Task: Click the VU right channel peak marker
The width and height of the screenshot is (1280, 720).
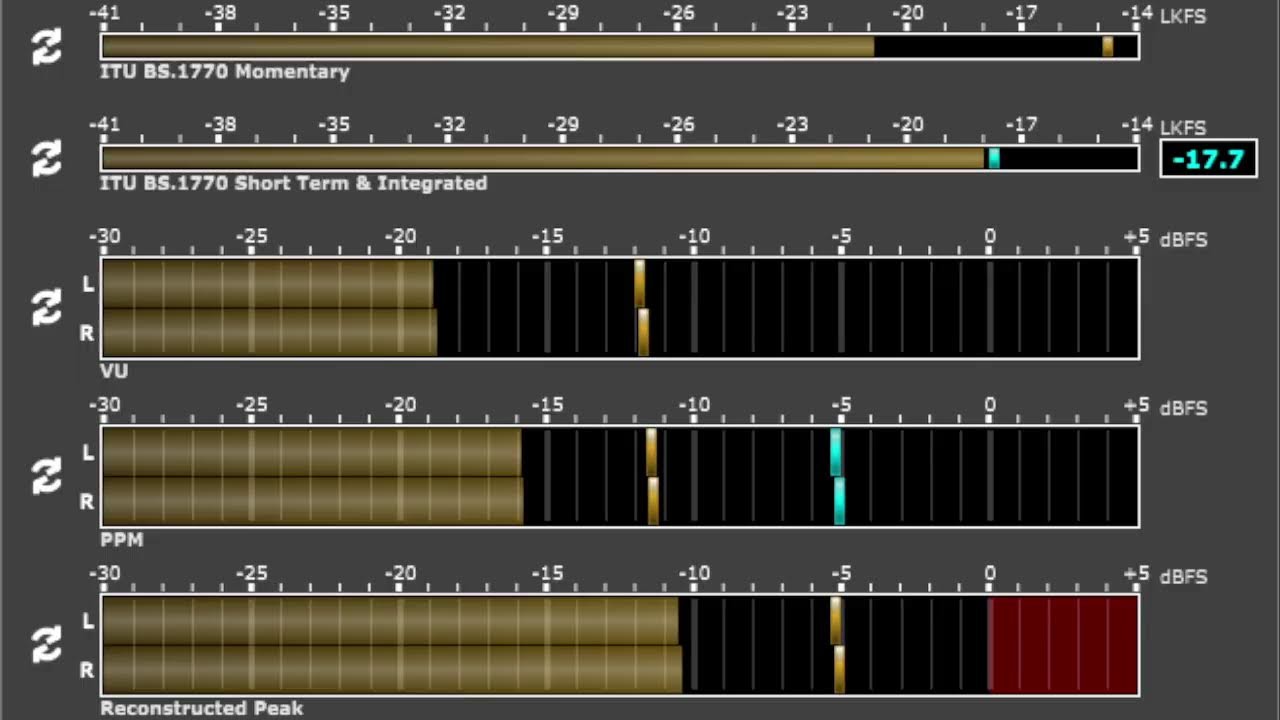Action: (x=643, y=332)
